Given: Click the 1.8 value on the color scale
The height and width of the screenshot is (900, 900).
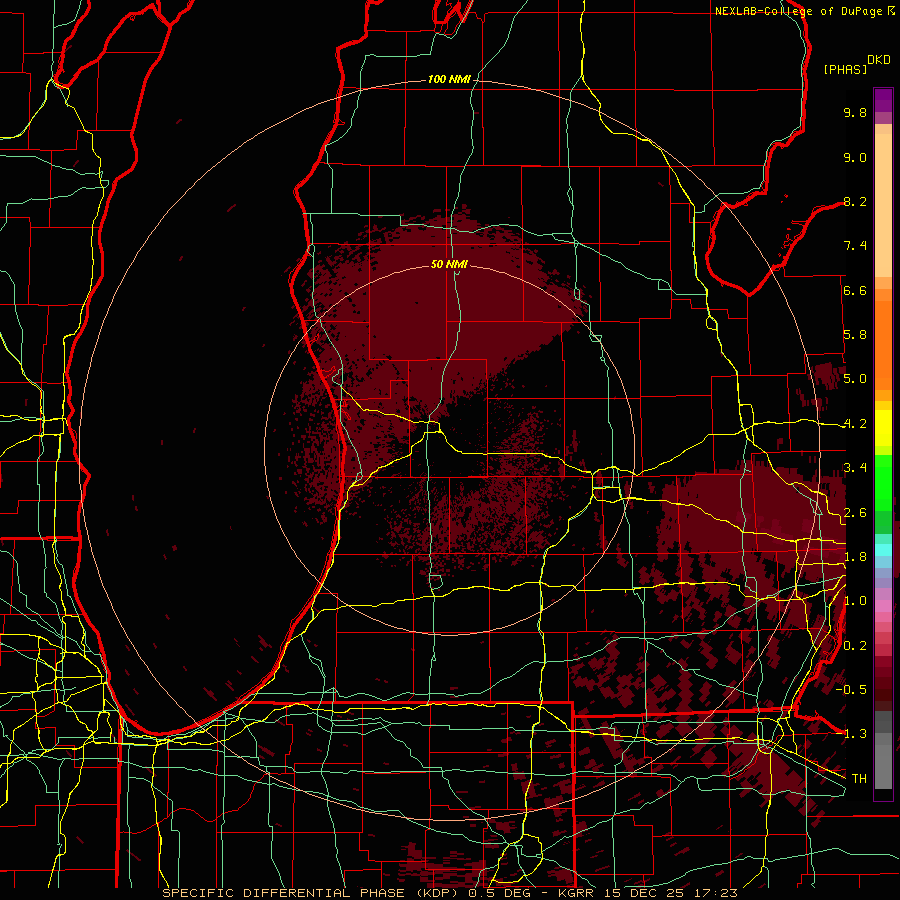Looking at the screenshot, I should 855,557.
